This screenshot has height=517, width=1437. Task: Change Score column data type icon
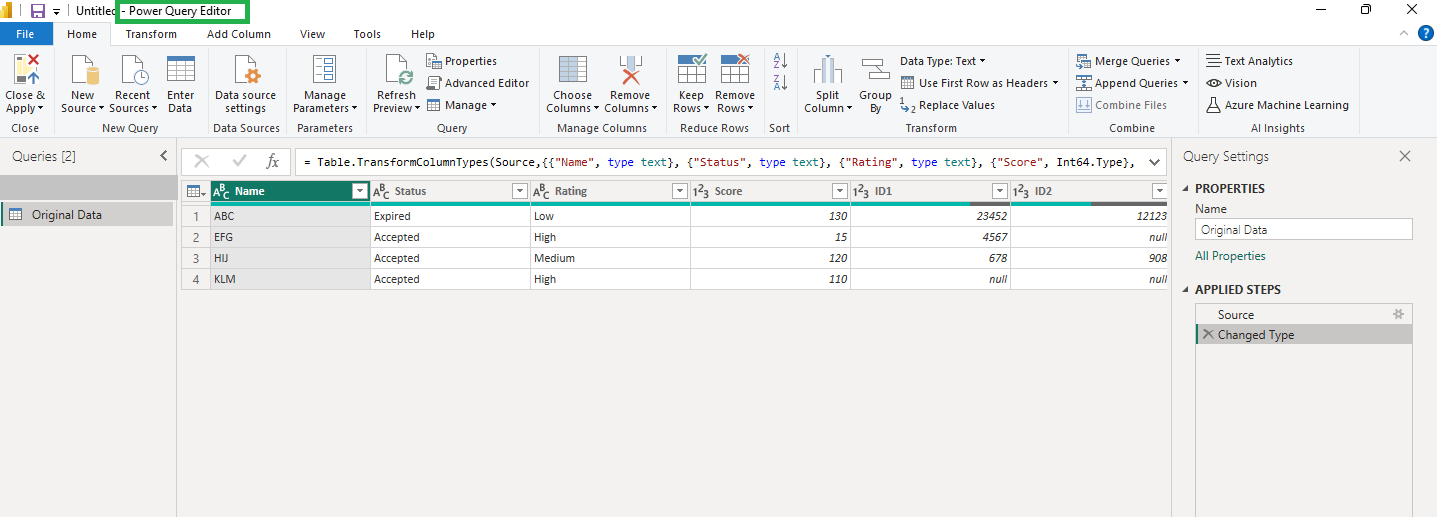701,191
